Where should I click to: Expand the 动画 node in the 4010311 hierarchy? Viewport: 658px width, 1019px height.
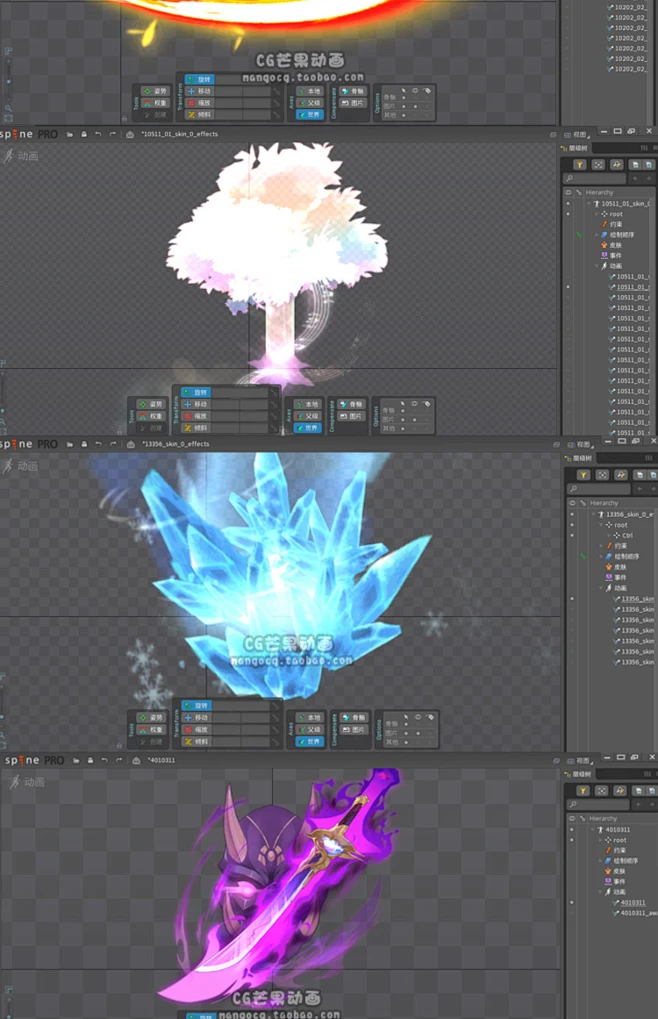601,892
